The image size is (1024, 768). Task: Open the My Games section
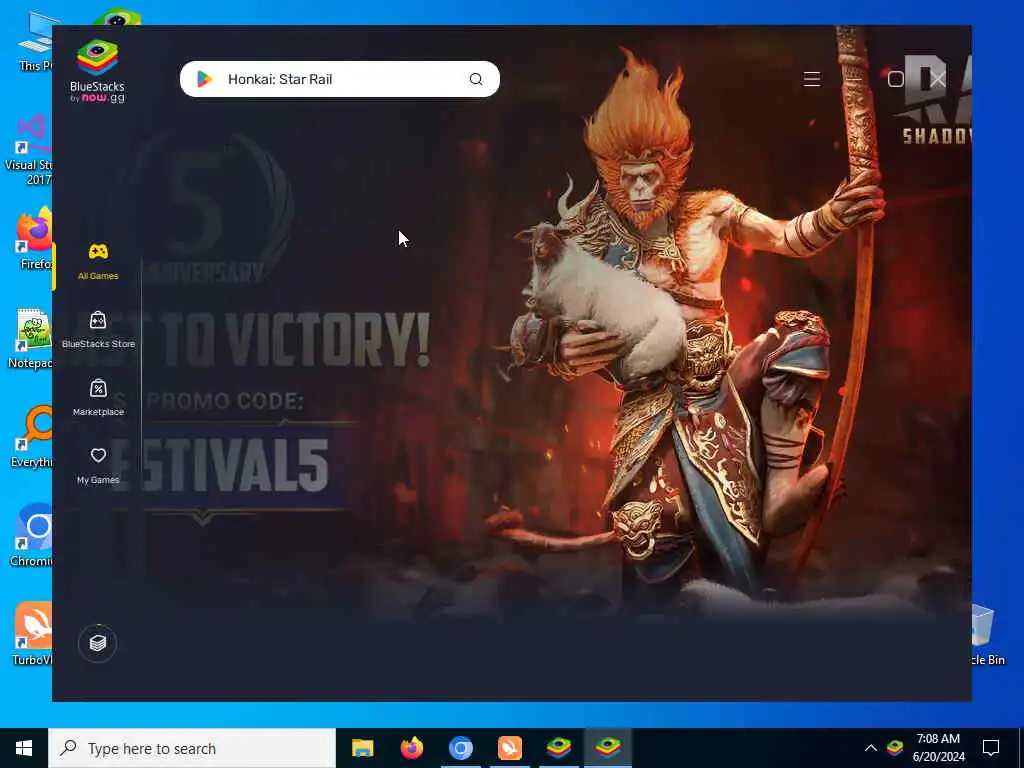point(98,465)
